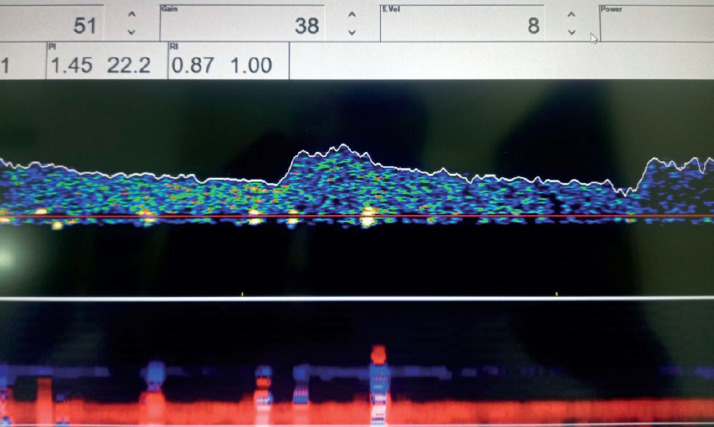
Task: Click down arrow beside the 51 value
Action: tap(131, 32)
